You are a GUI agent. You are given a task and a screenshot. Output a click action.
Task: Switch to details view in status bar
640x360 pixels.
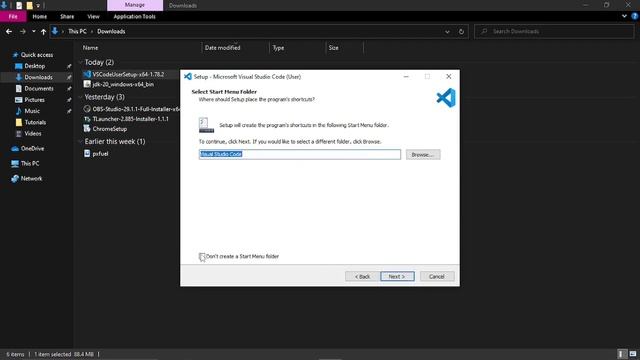(621, 354)
